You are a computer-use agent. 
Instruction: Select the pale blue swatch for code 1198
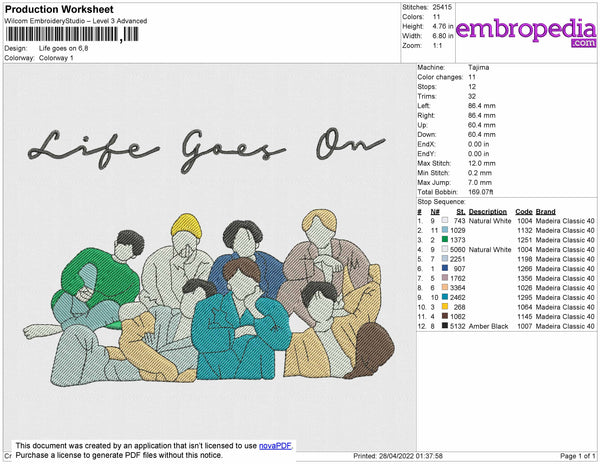445,259
